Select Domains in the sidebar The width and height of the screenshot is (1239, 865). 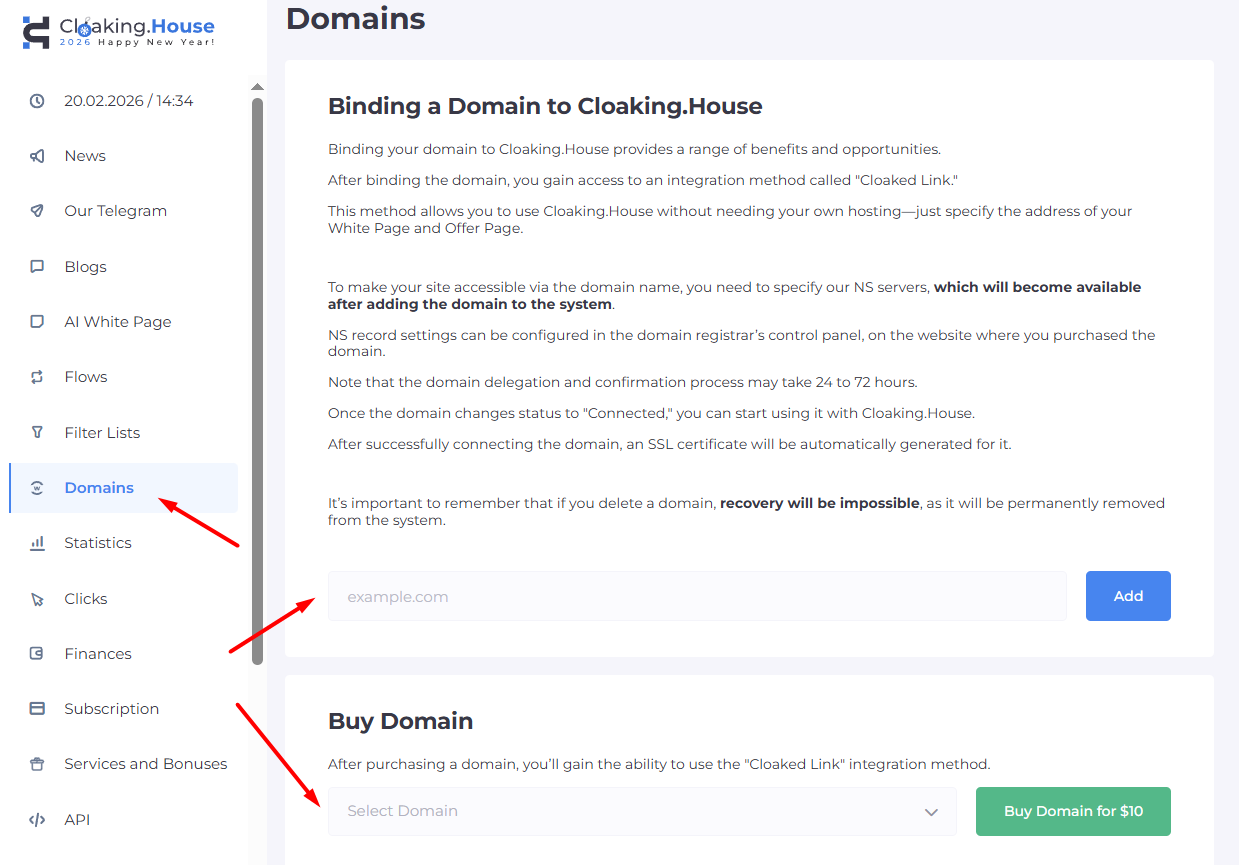click(99, 488)
